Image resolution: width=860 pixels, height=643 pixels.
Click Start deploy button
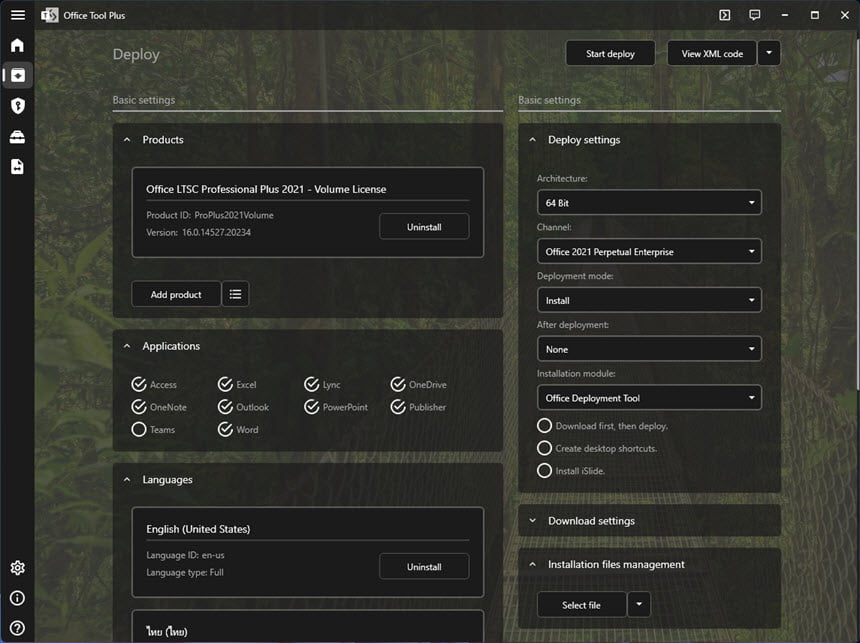tap(610, 53)
